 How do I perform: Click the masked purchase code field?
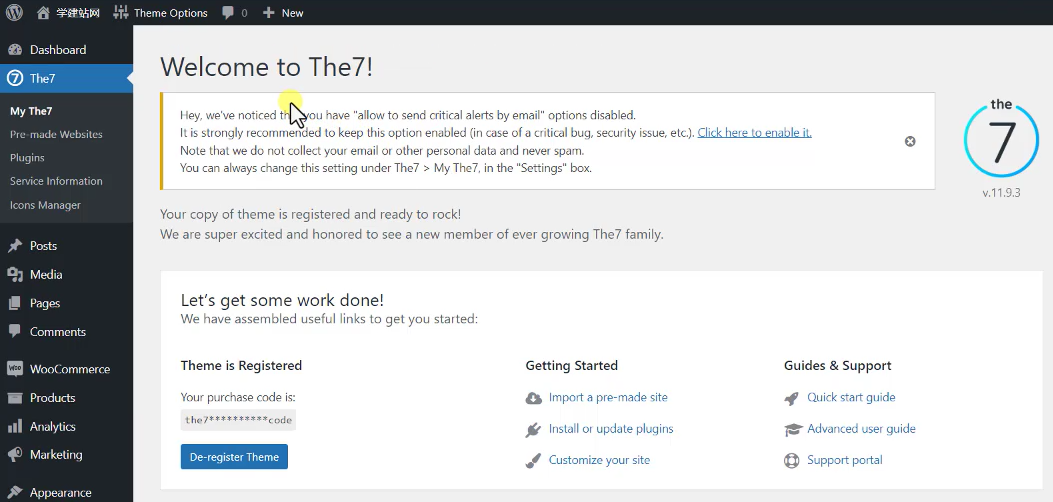click(x=238, y=420)
